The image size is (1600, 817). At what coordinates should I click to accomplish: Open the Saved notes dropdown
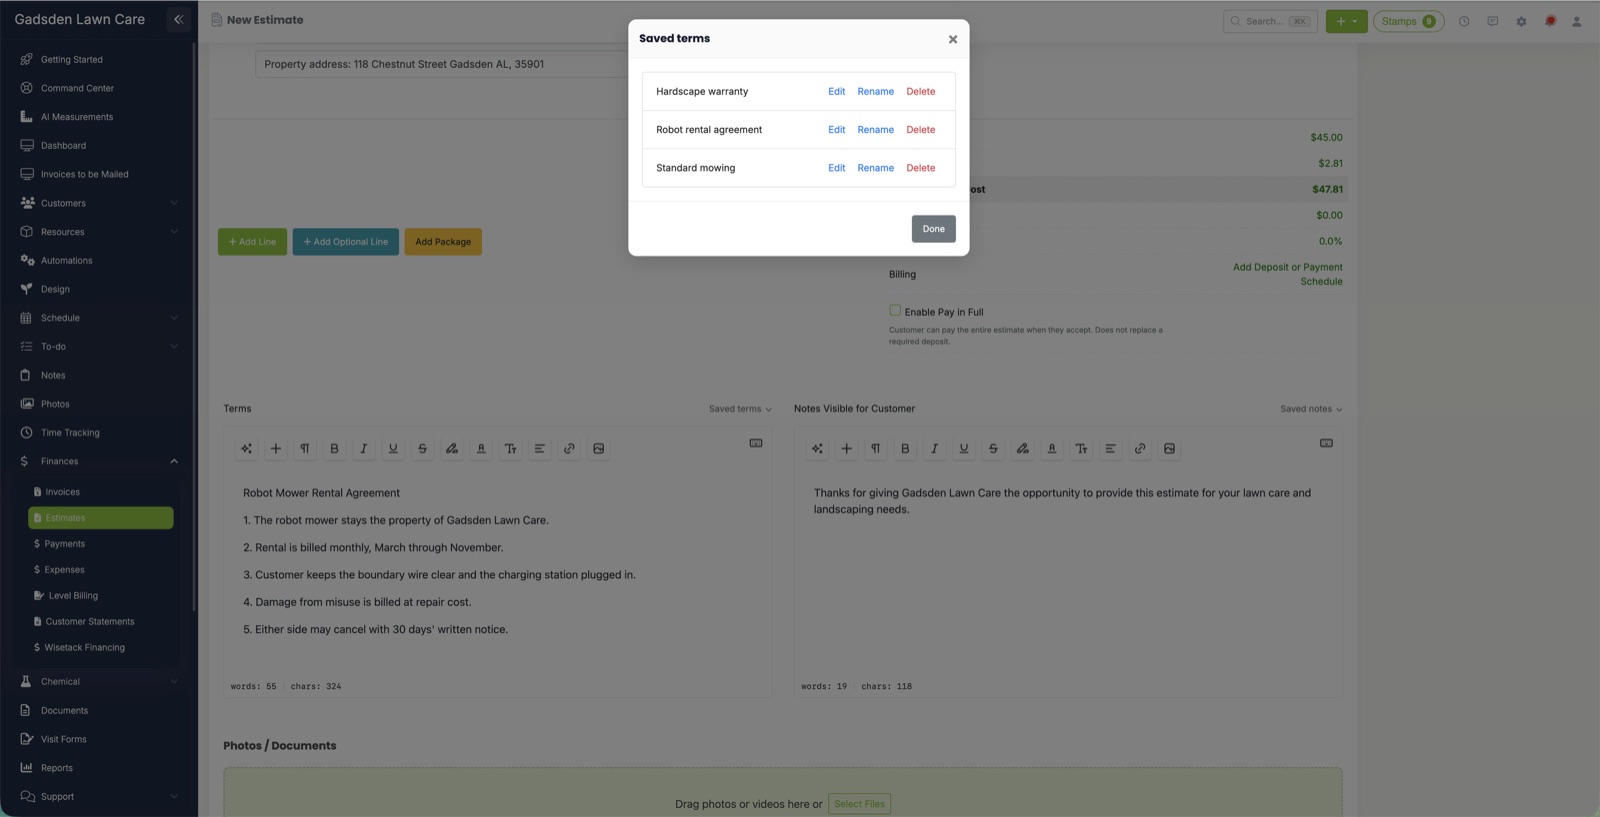click(1311, 409)
